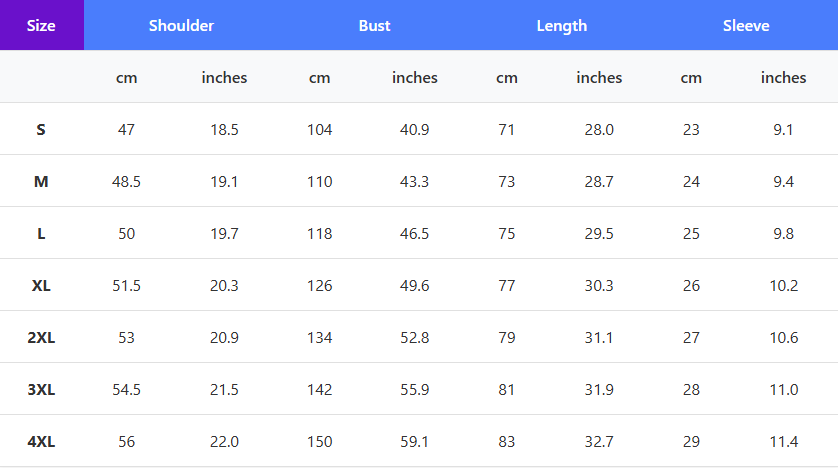Select the 2XL size row label
Viewport: 838px width, 468px height.
pos(41,337)
